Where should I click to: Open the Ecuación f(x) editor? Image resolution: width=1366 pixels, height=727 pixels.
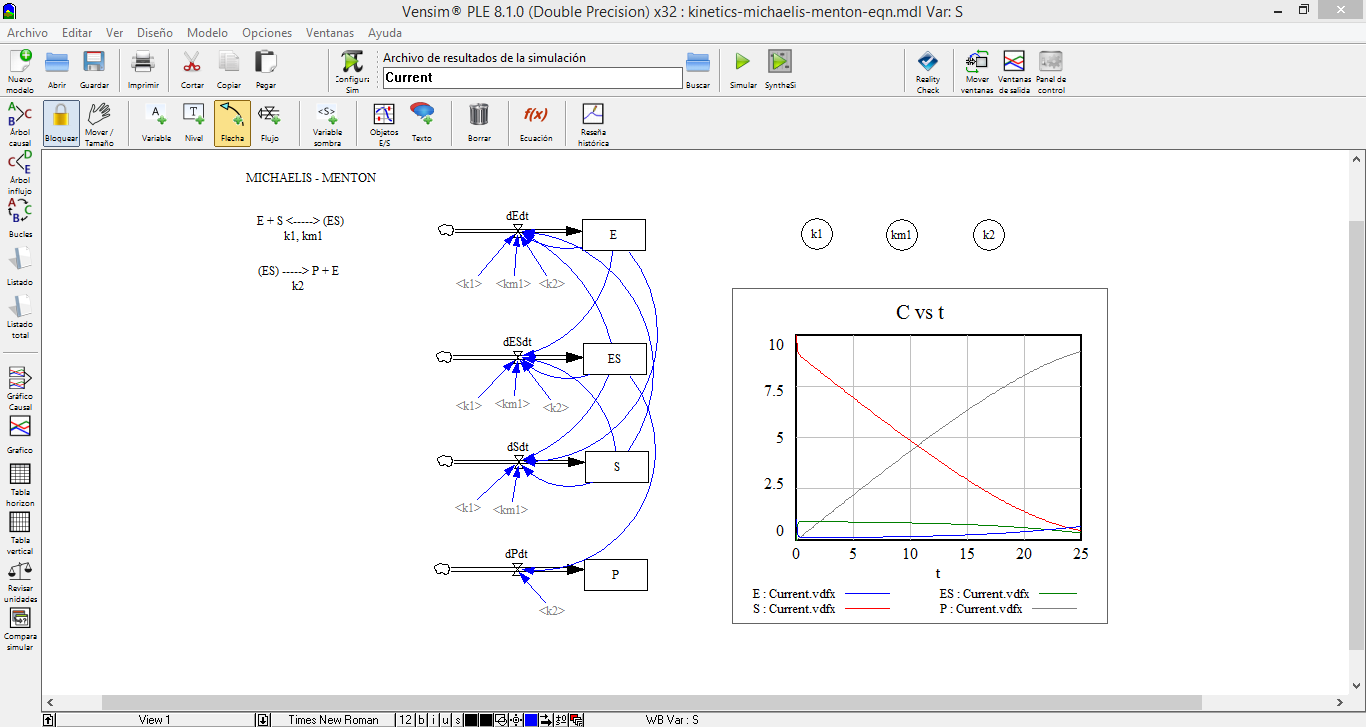[x=536, y=123]
